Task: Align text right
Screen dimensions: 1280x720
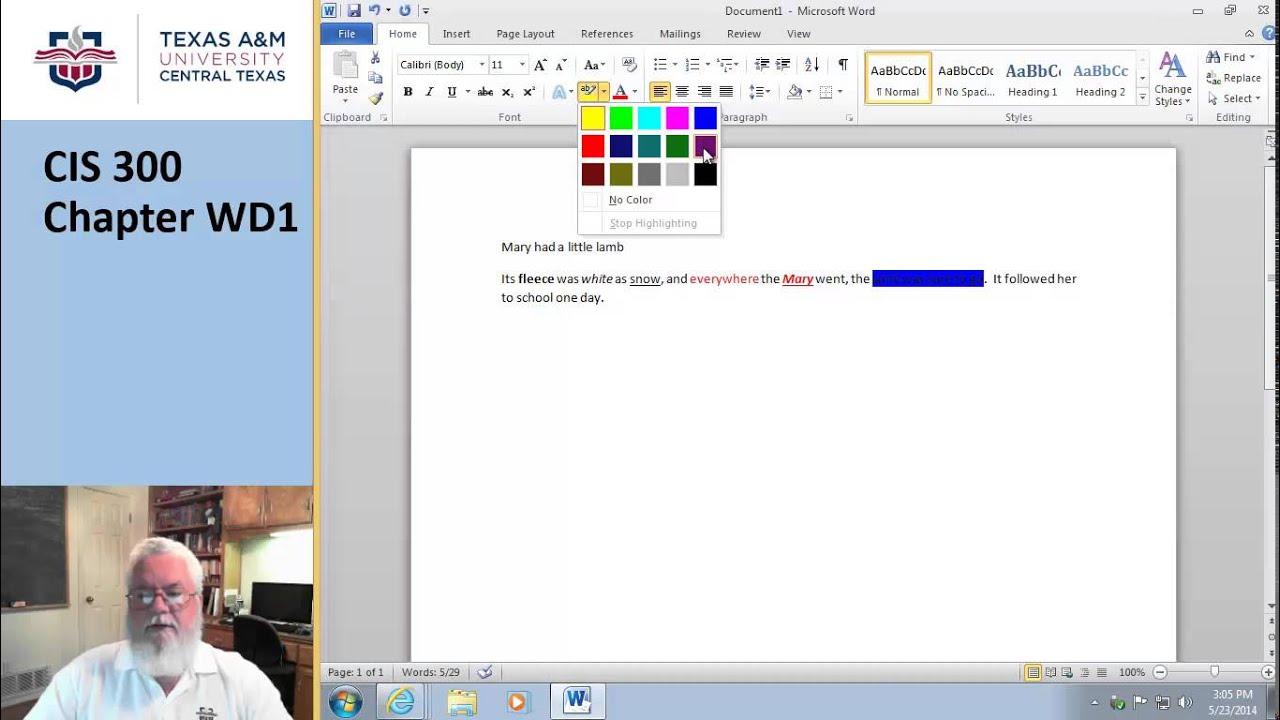Action: click(704, 92)
